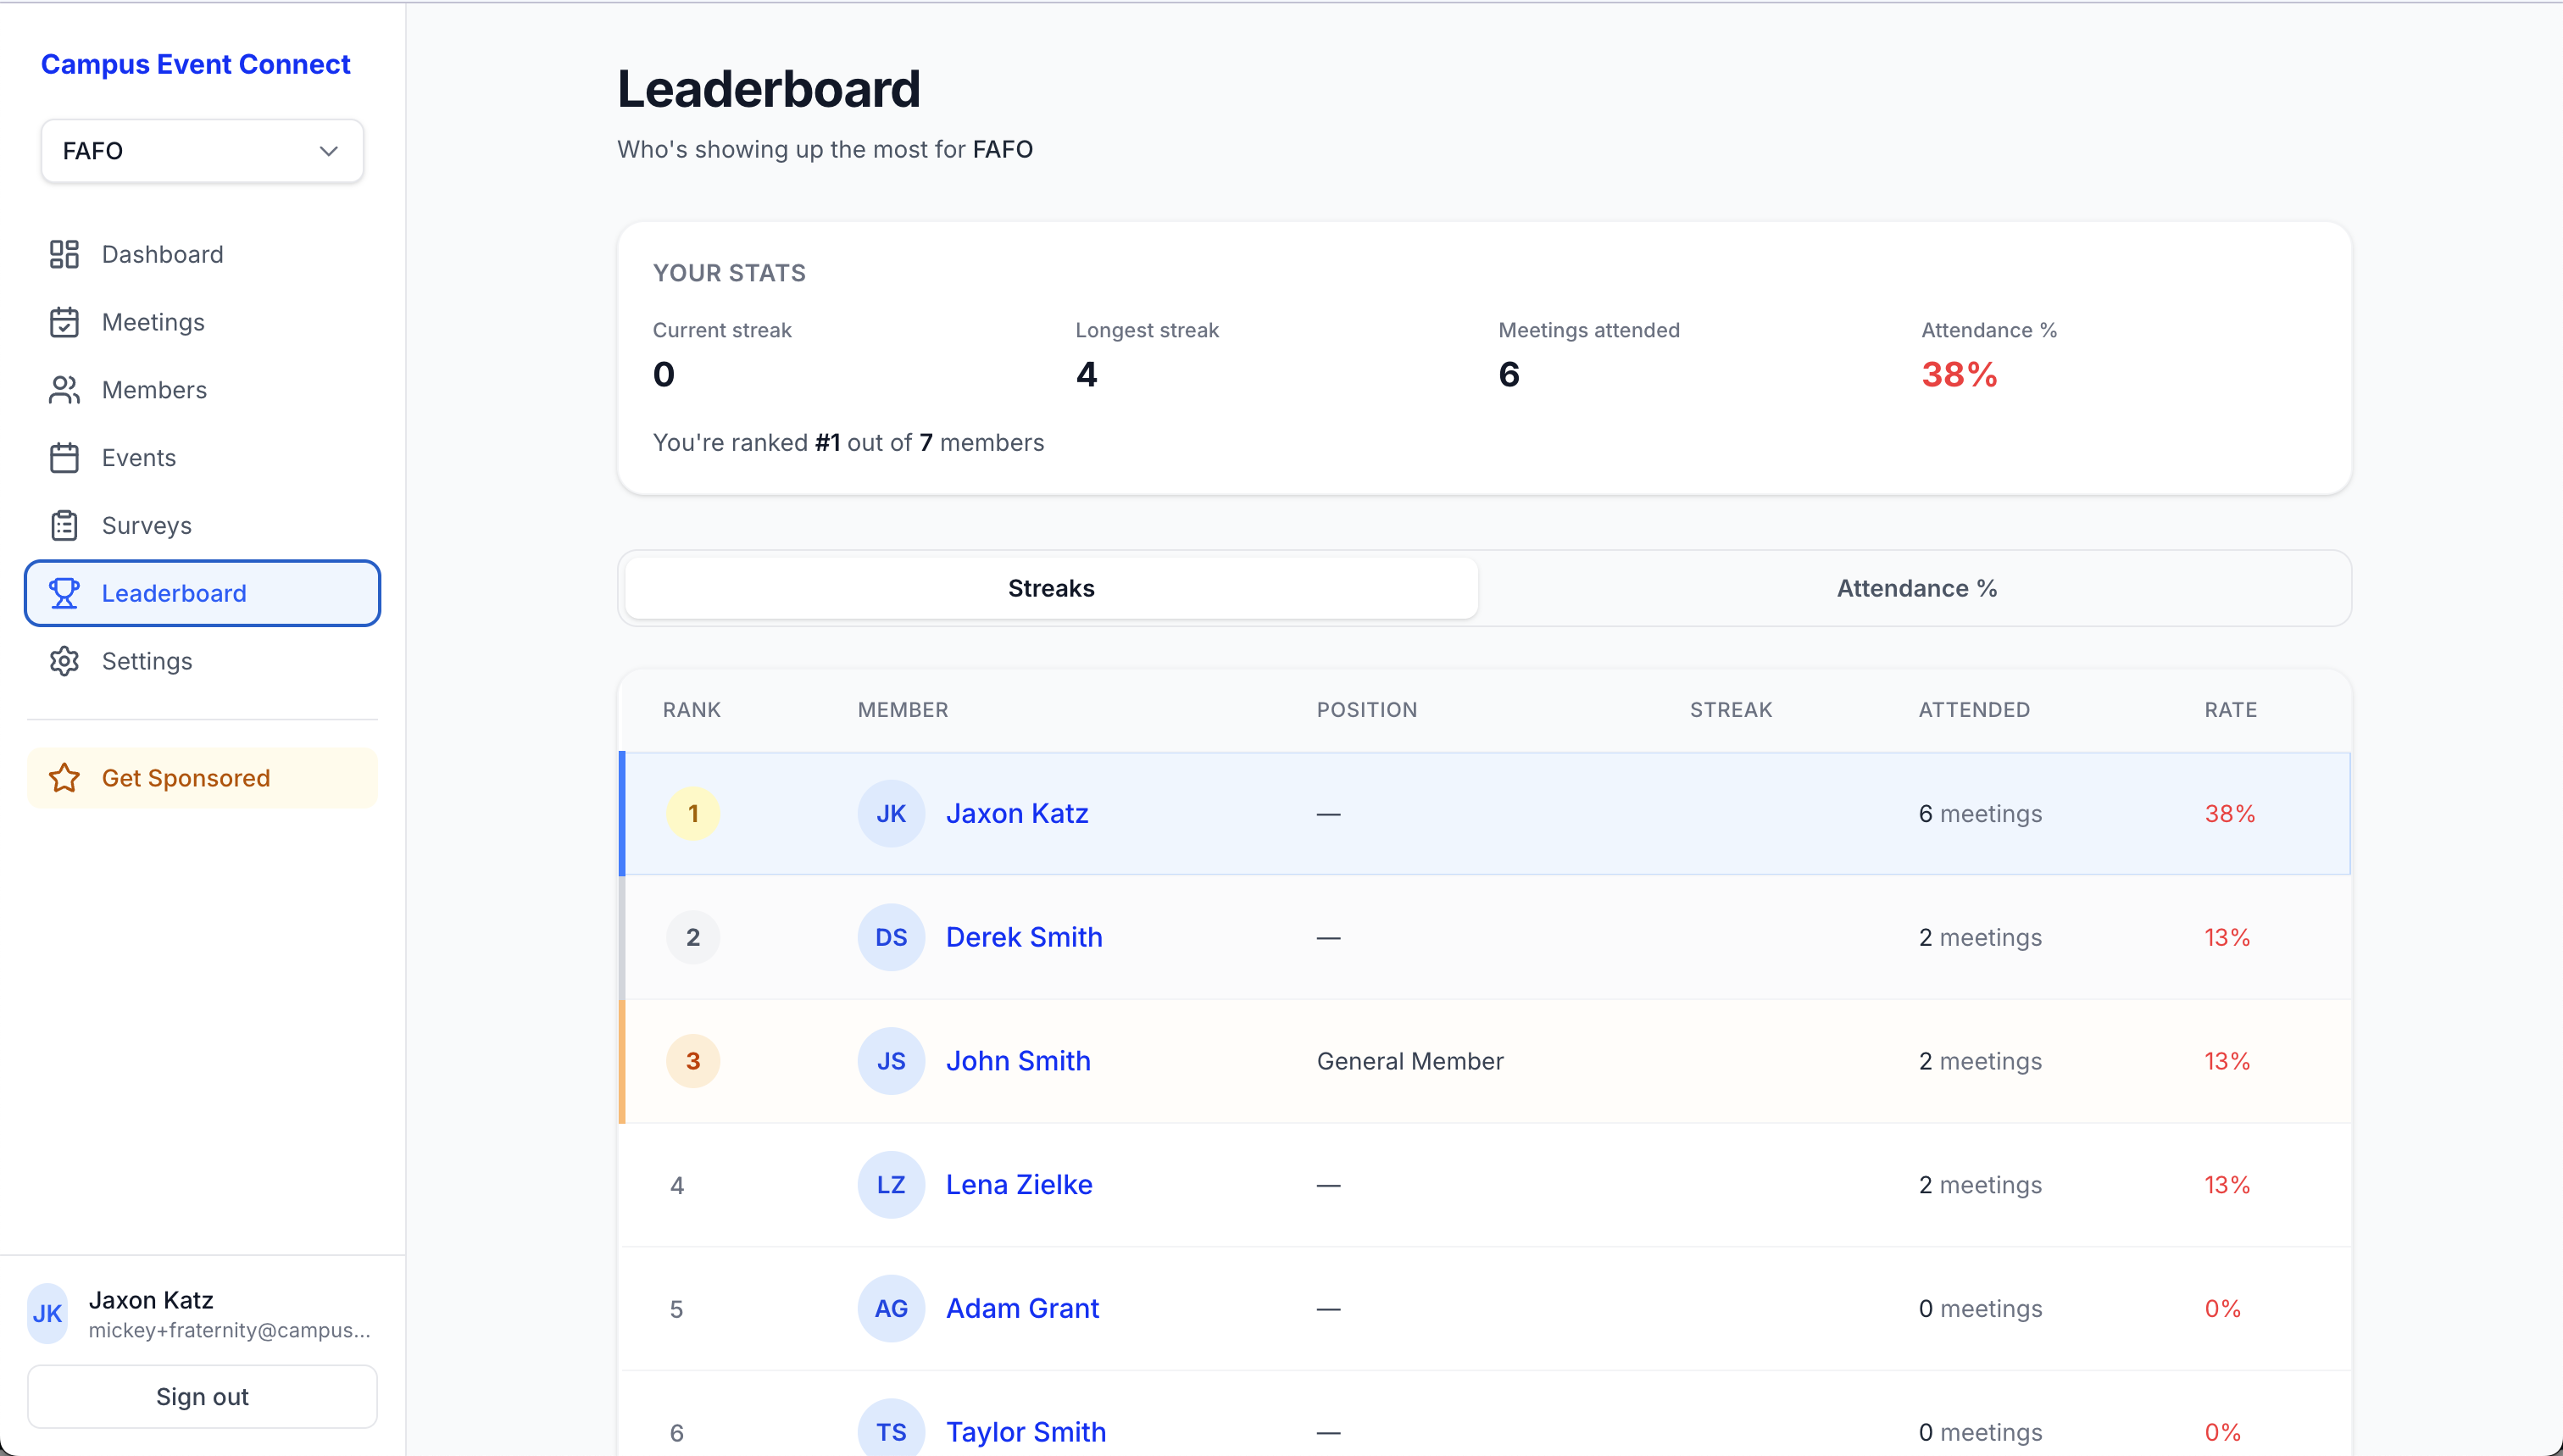Click the POSITION column header

1366,710
